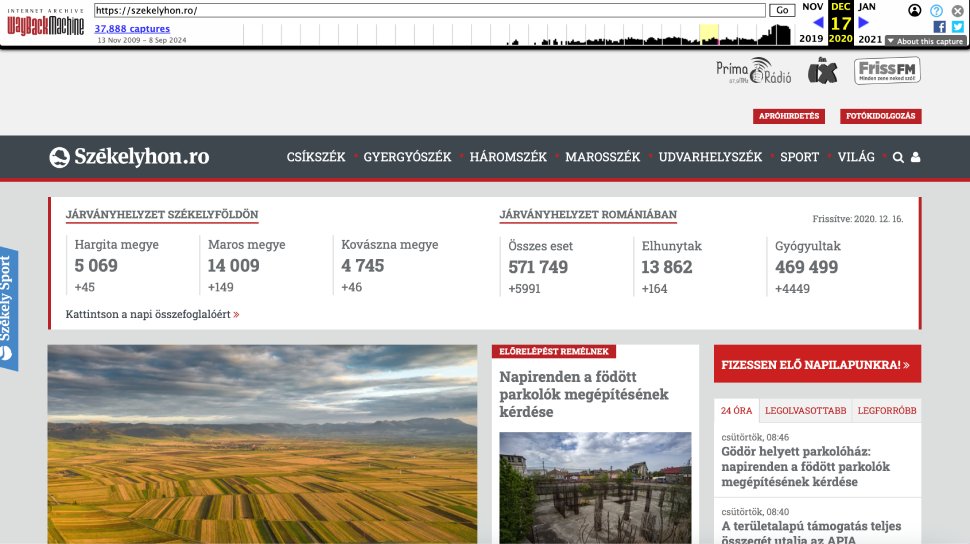Click the Wayback Machine logo

pos(46,24)
